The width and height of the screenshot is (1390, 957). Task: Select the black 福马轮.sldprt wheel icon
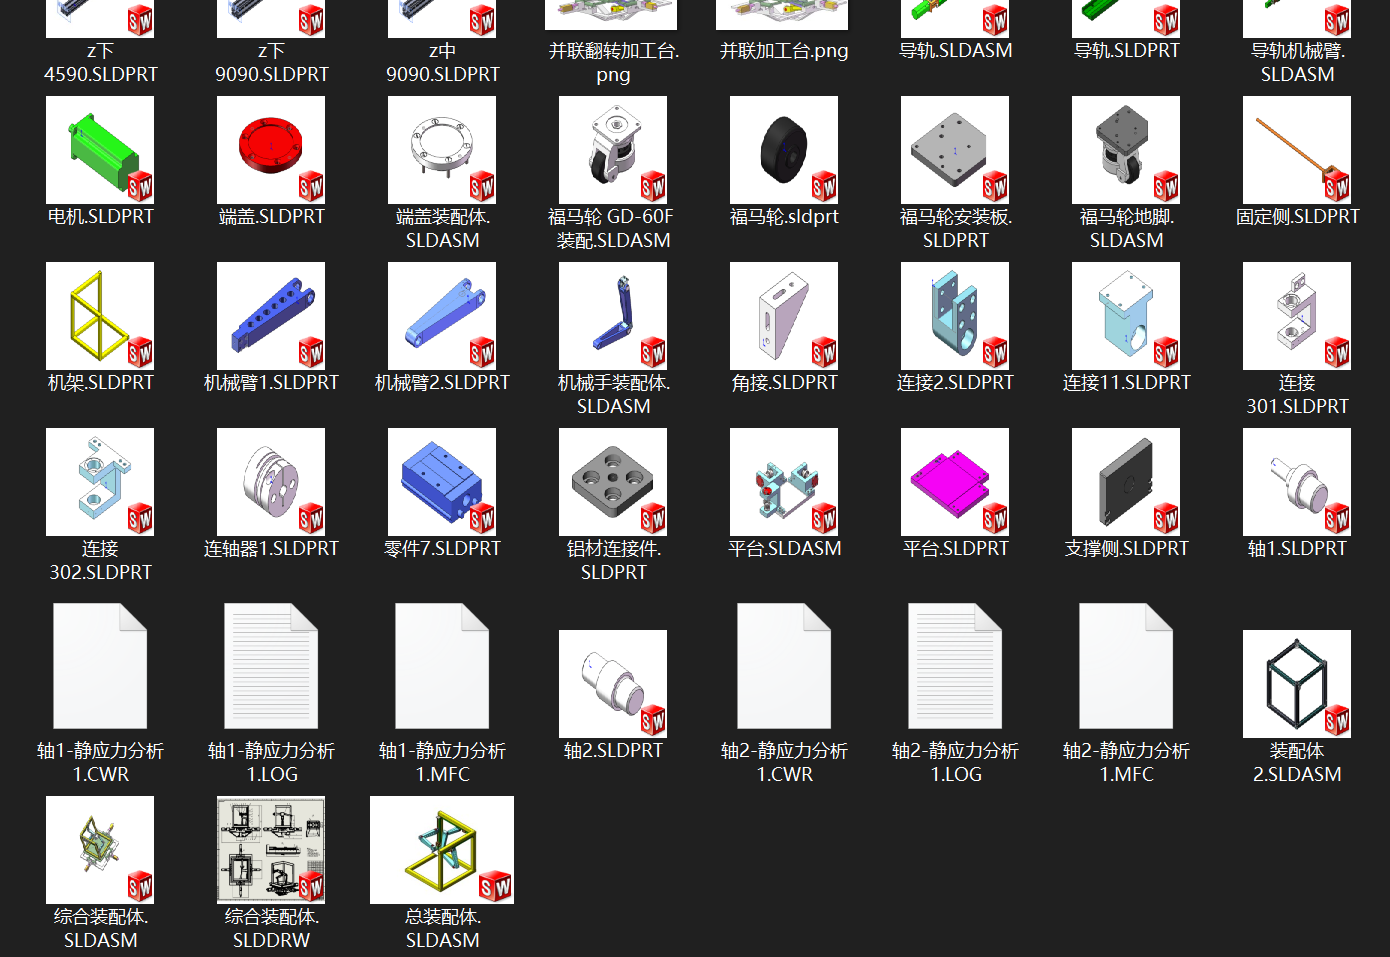click(784, 150)
